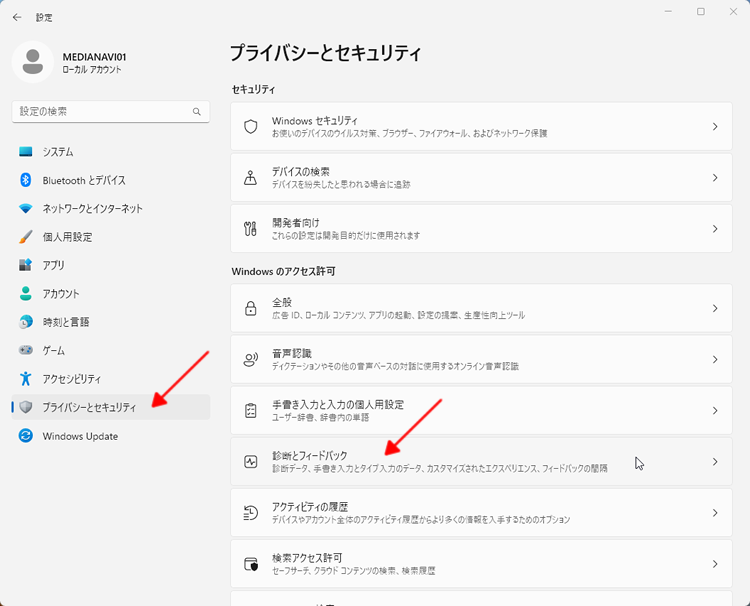
Task: Open the 全般 title
Action: click(x=282, y=302)
